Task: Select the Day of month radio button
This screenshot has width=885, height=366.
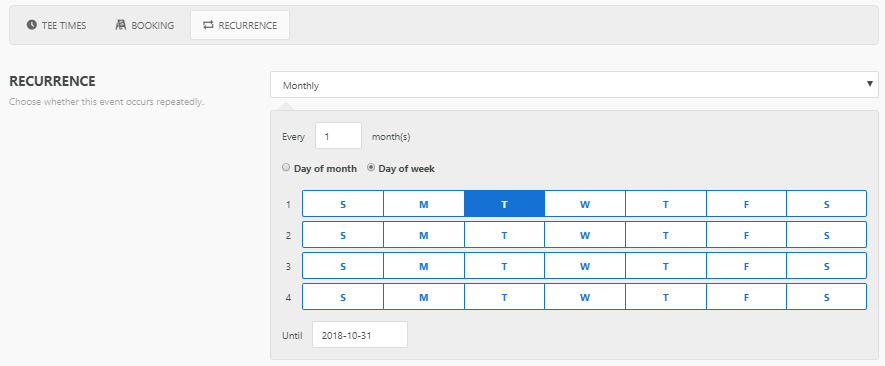Action: coord(286,167)
